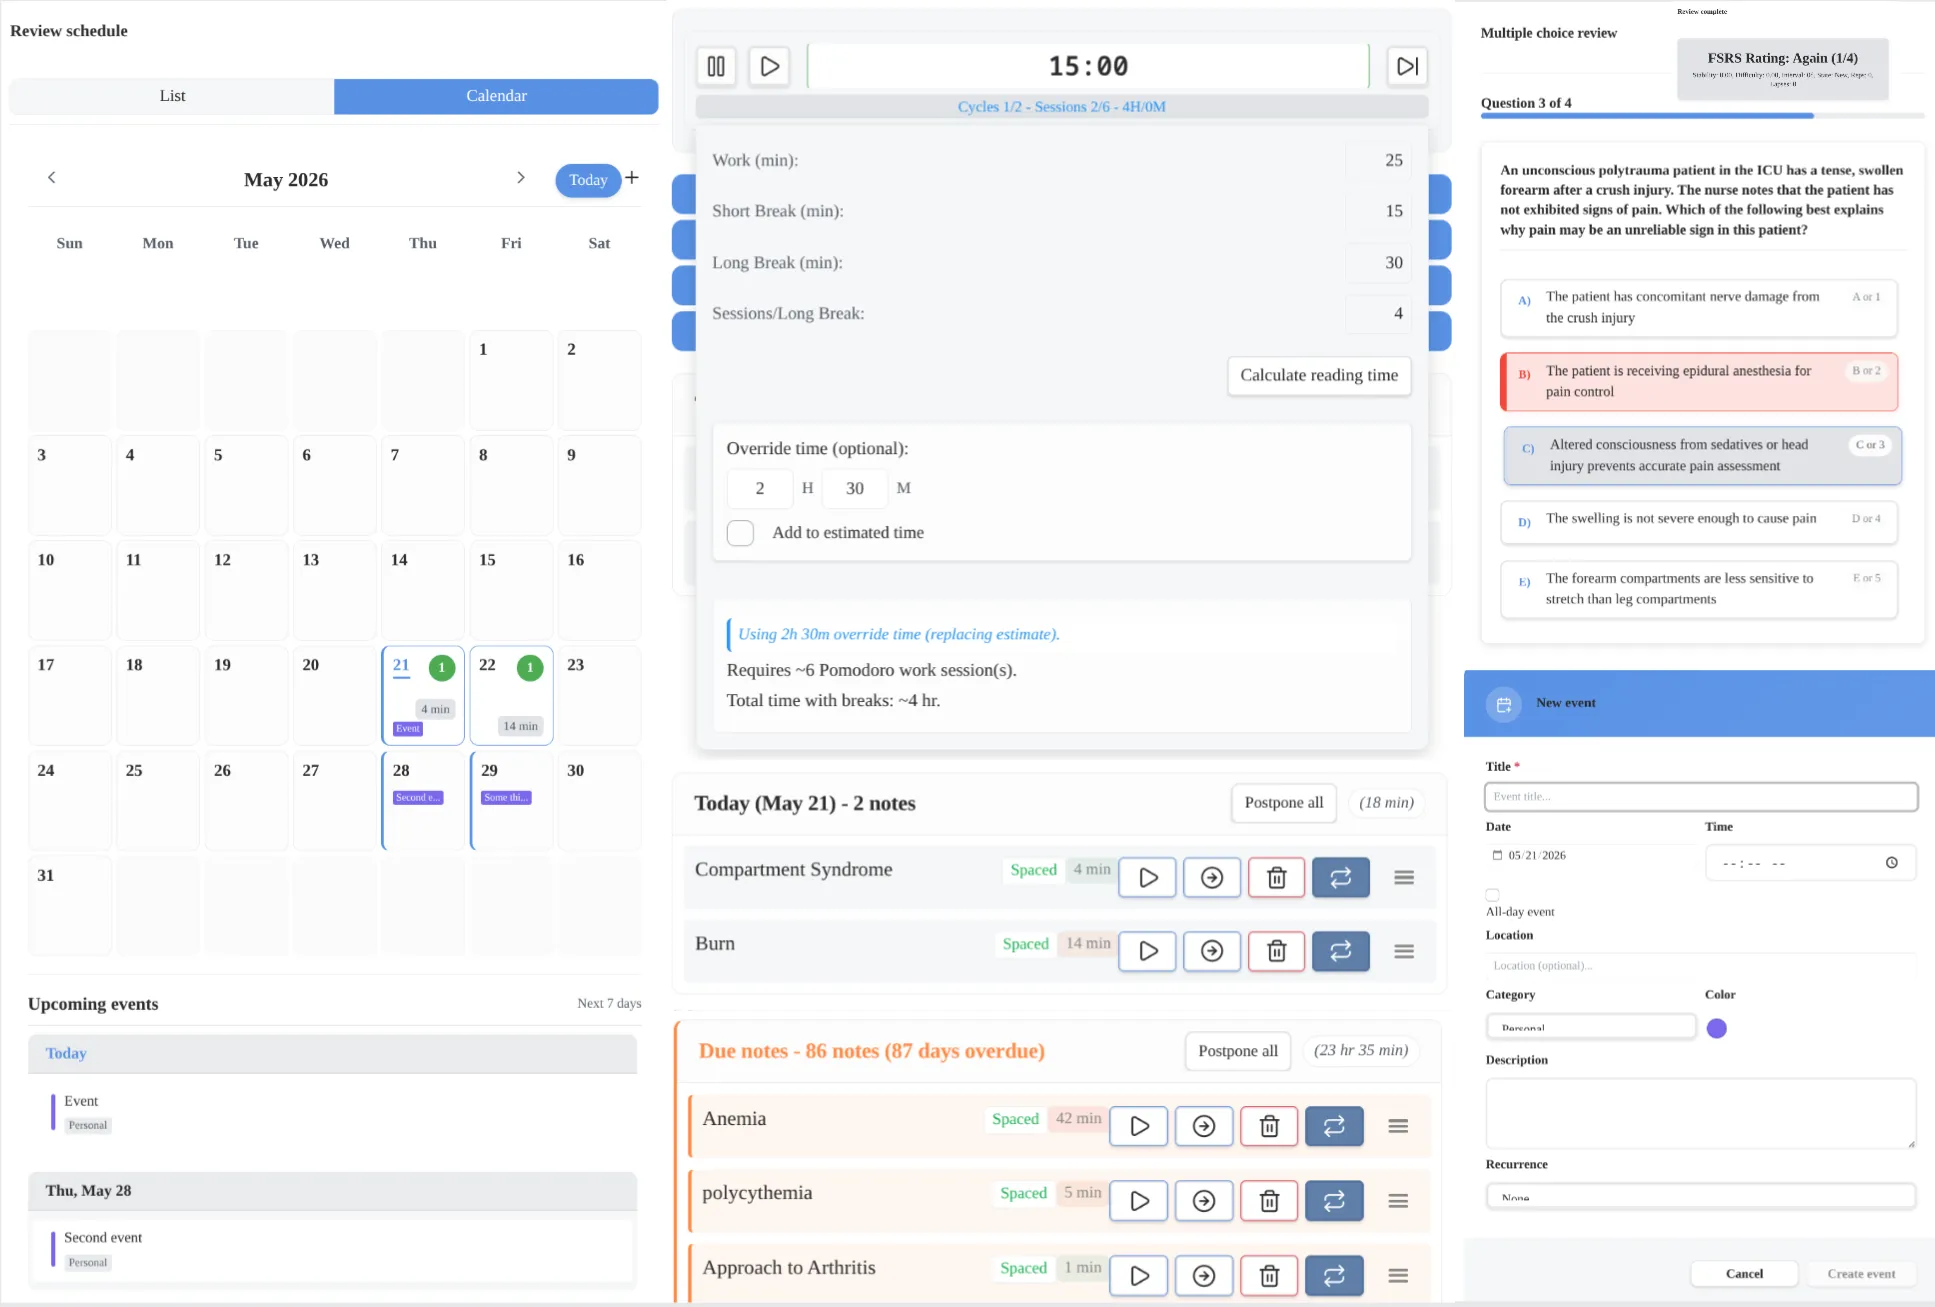This screenshot has height=1307, width=1935.
Task: Pick answer E forearm compartments
Action: pyautogui.click(x=1698, y=589)
